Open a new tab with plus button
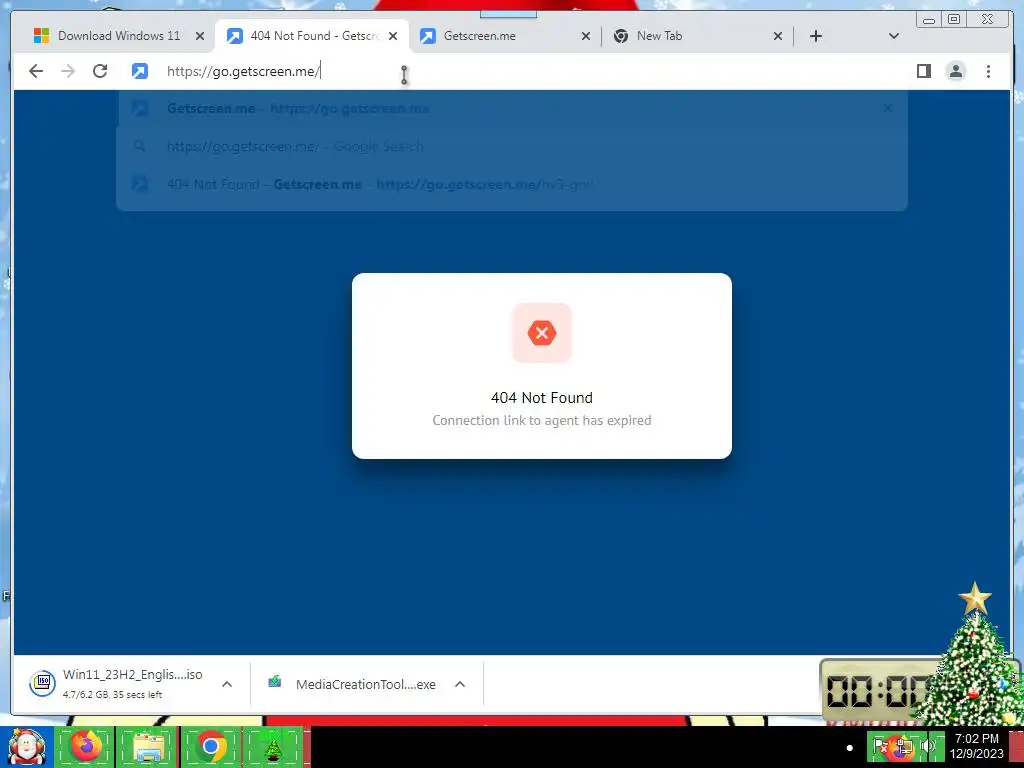Viewport: 1024px width, 768px height. (x=816, y=36)
